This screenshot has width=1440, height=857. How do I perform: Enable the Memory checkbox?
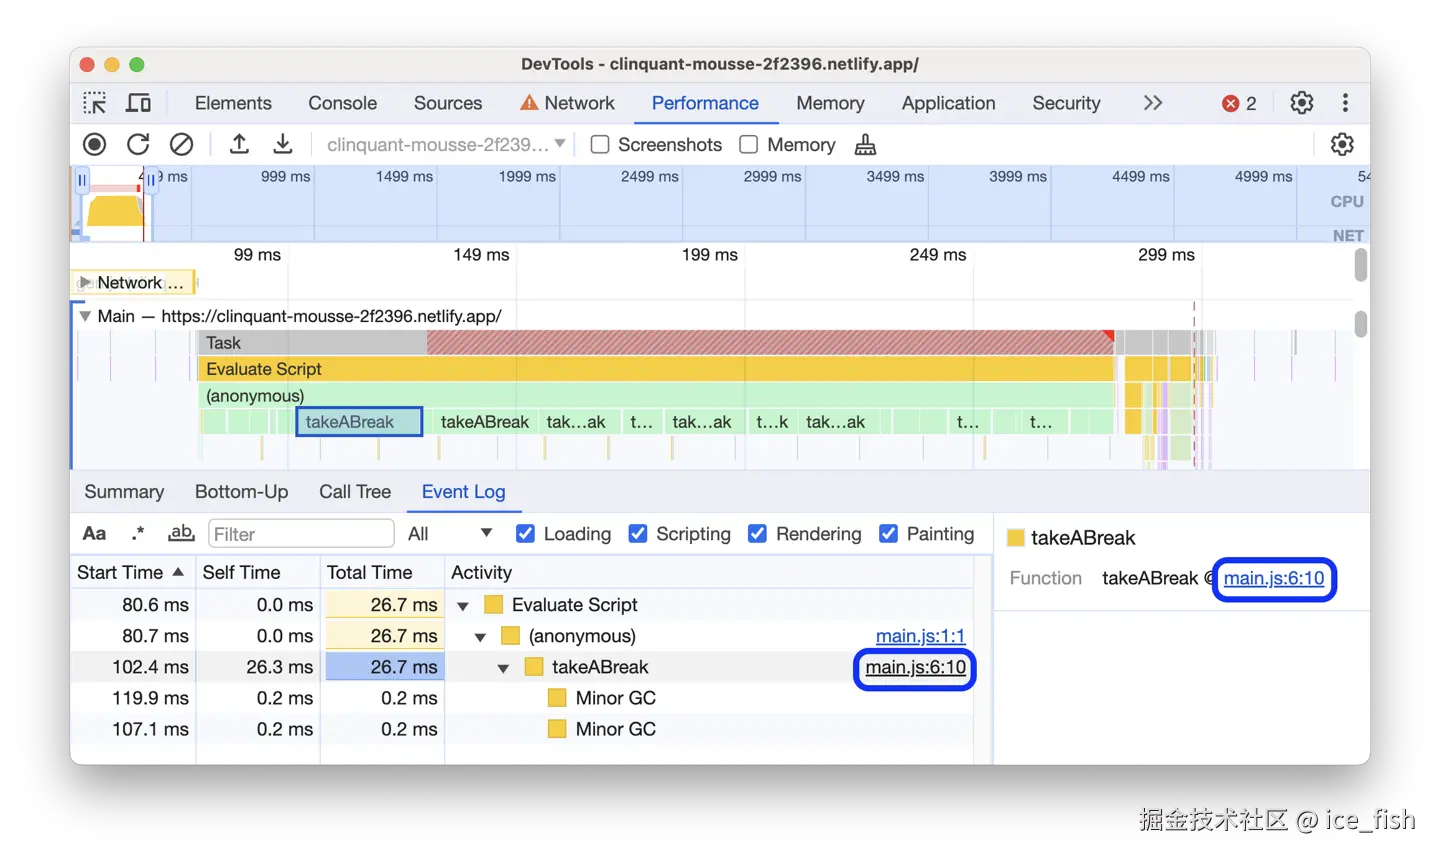748,144
